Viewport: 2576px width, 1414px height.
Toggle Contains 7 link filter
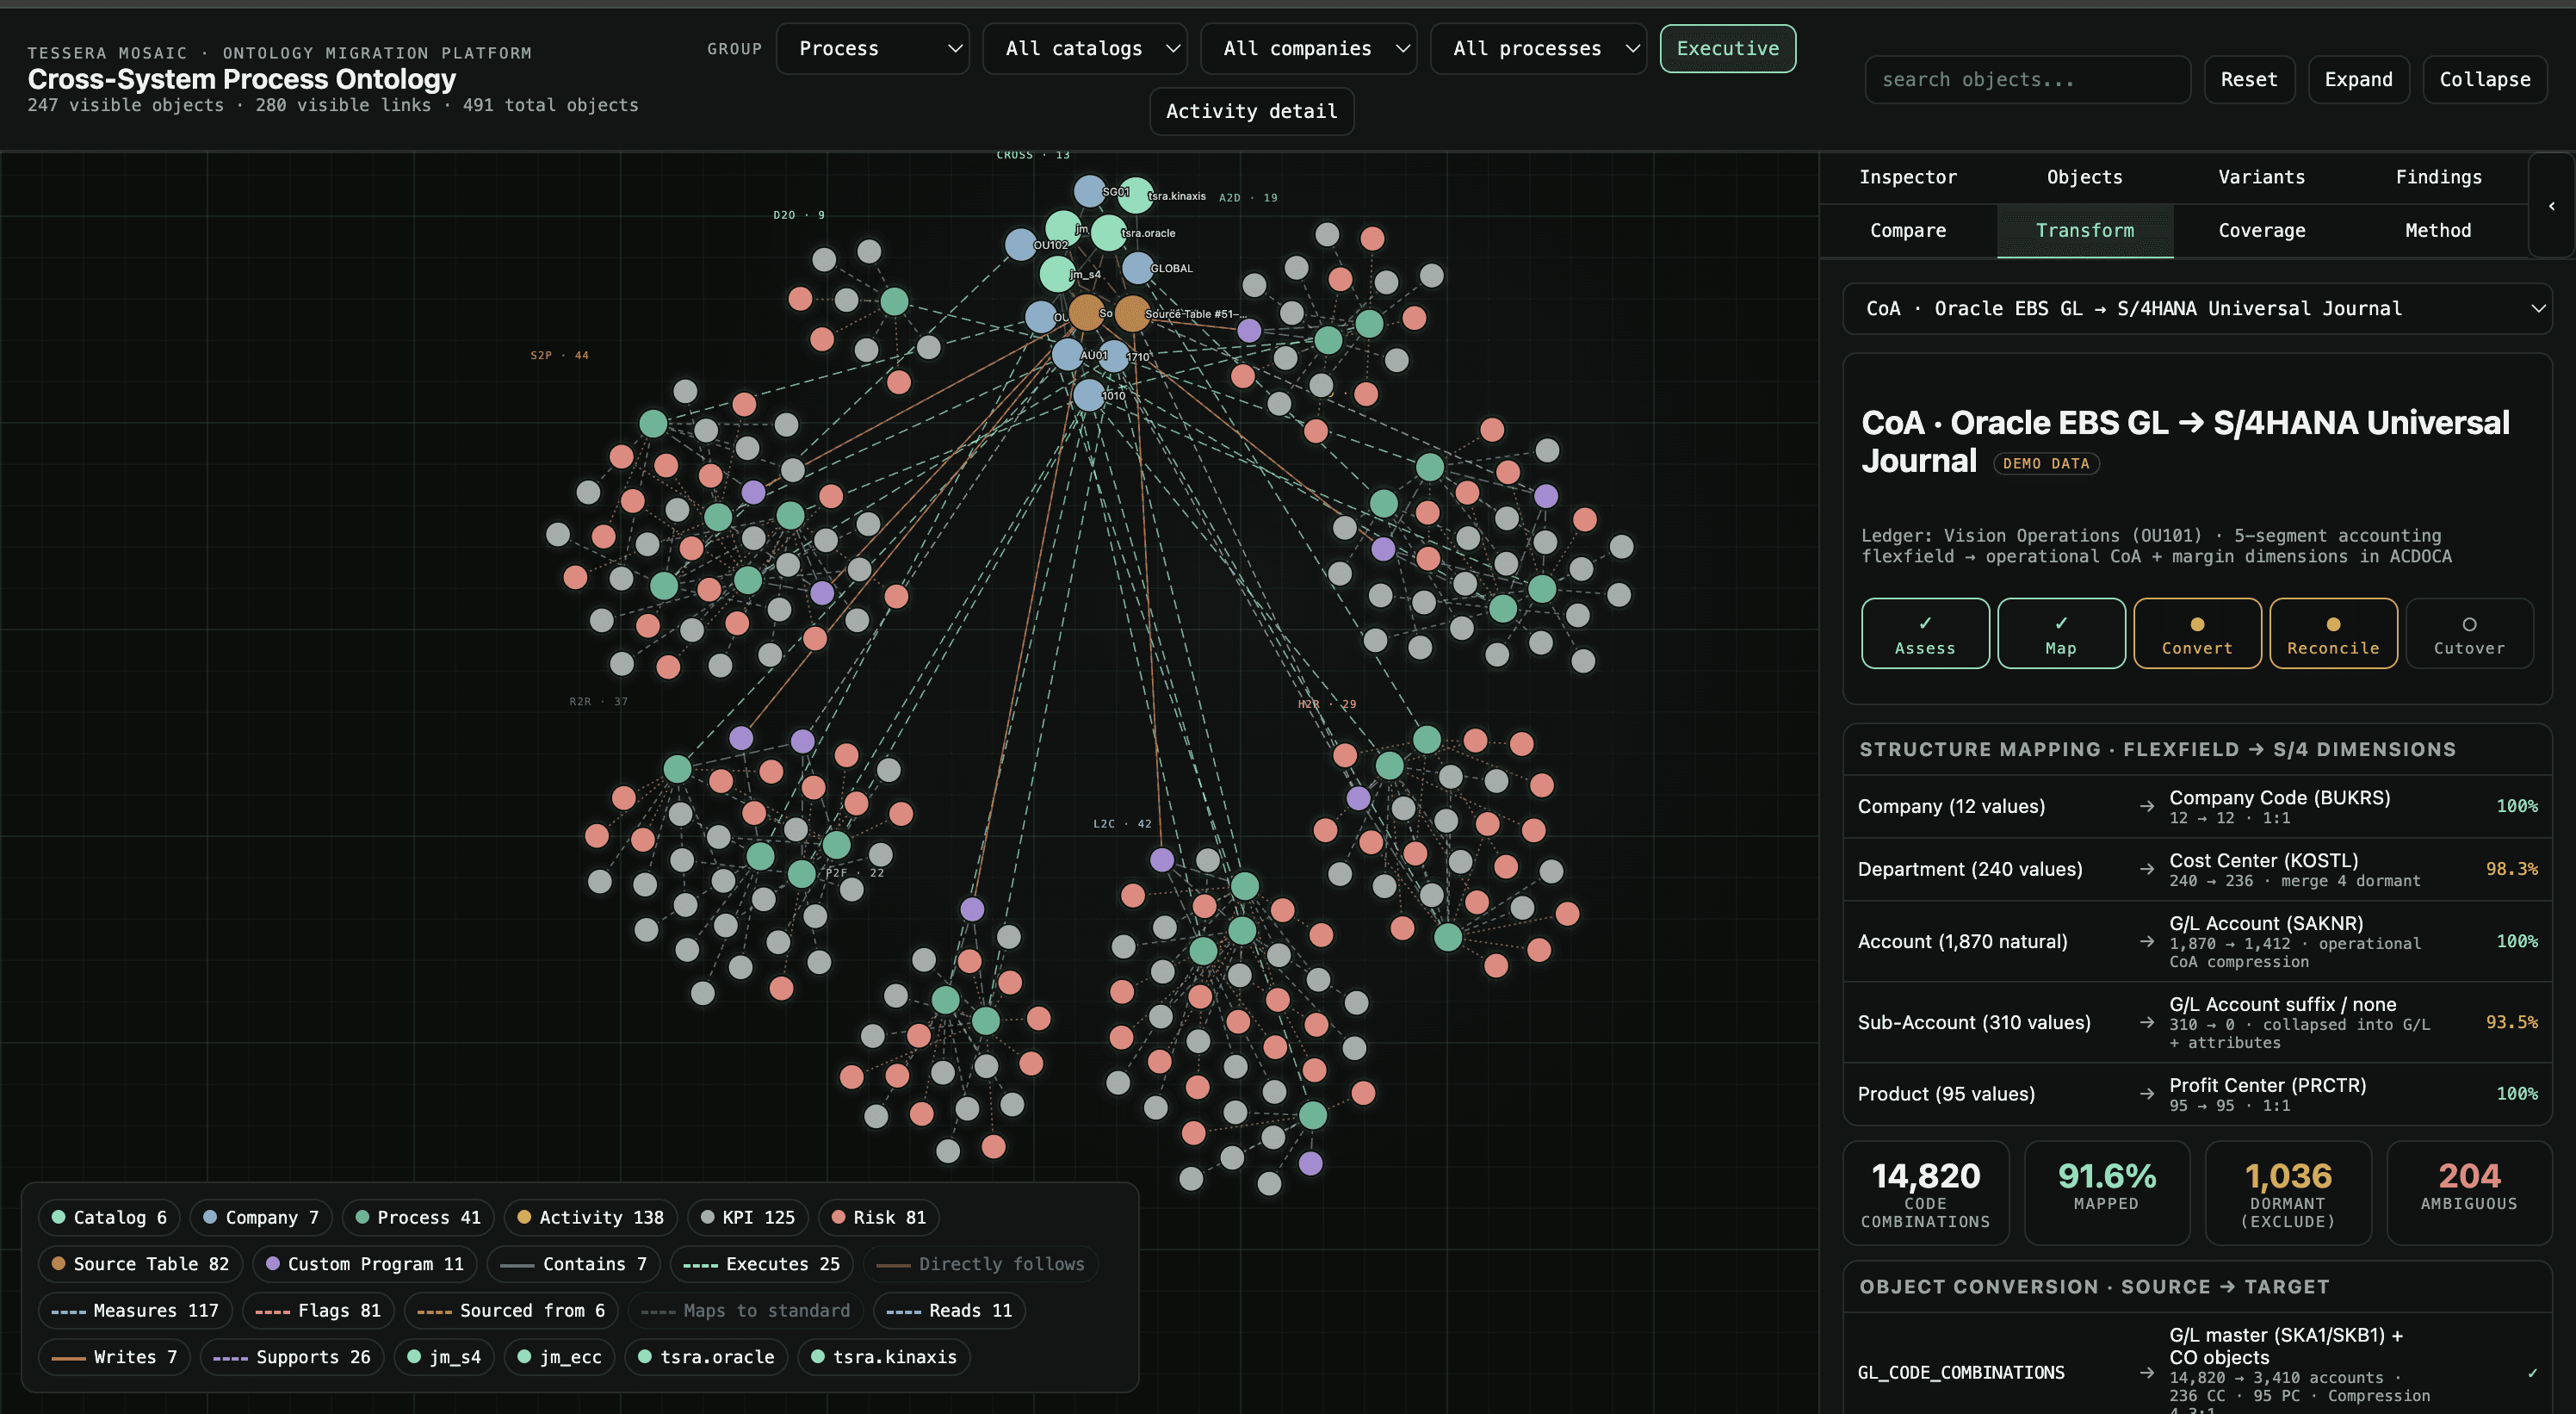click(x=573, y=1264)
